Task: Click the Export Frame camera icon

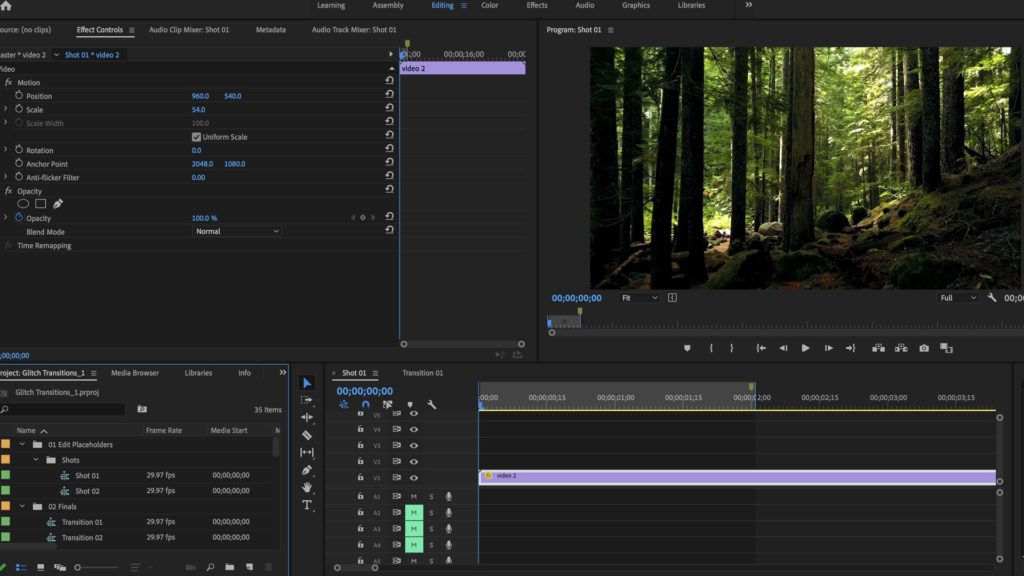Action: [x=924, y=348]
